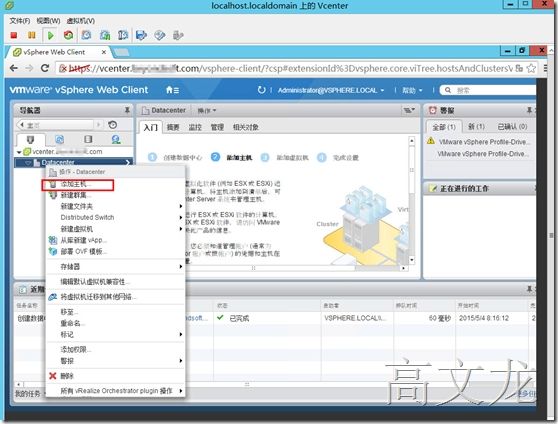This screenshot has height=424, width=558.
Task: Open the vSphere Home menu icon
Action: point(173,90)
